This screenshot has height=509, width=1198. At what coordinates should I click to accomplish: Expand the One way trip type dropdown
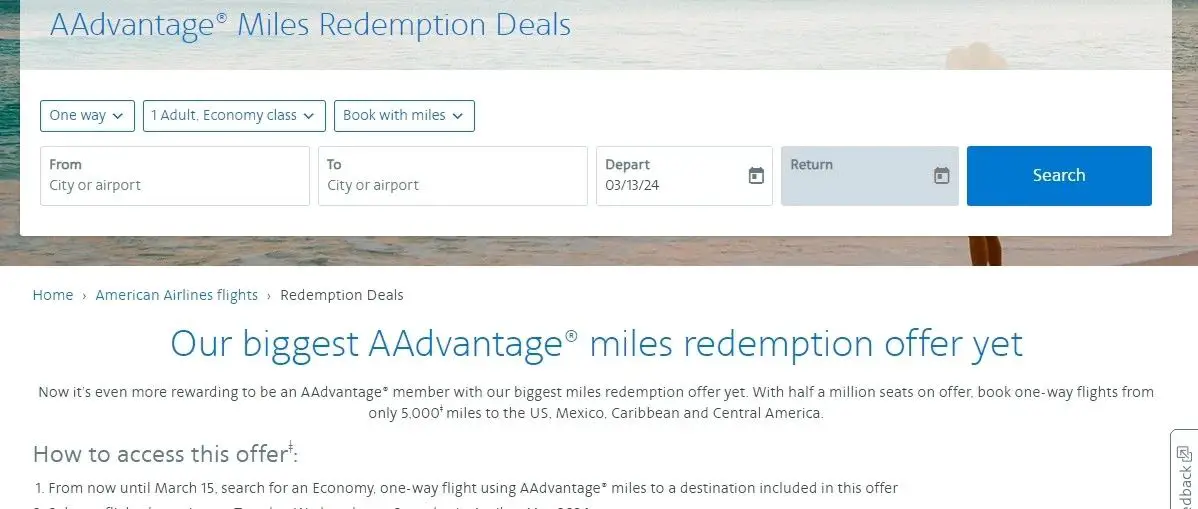(x=87, y=116)
